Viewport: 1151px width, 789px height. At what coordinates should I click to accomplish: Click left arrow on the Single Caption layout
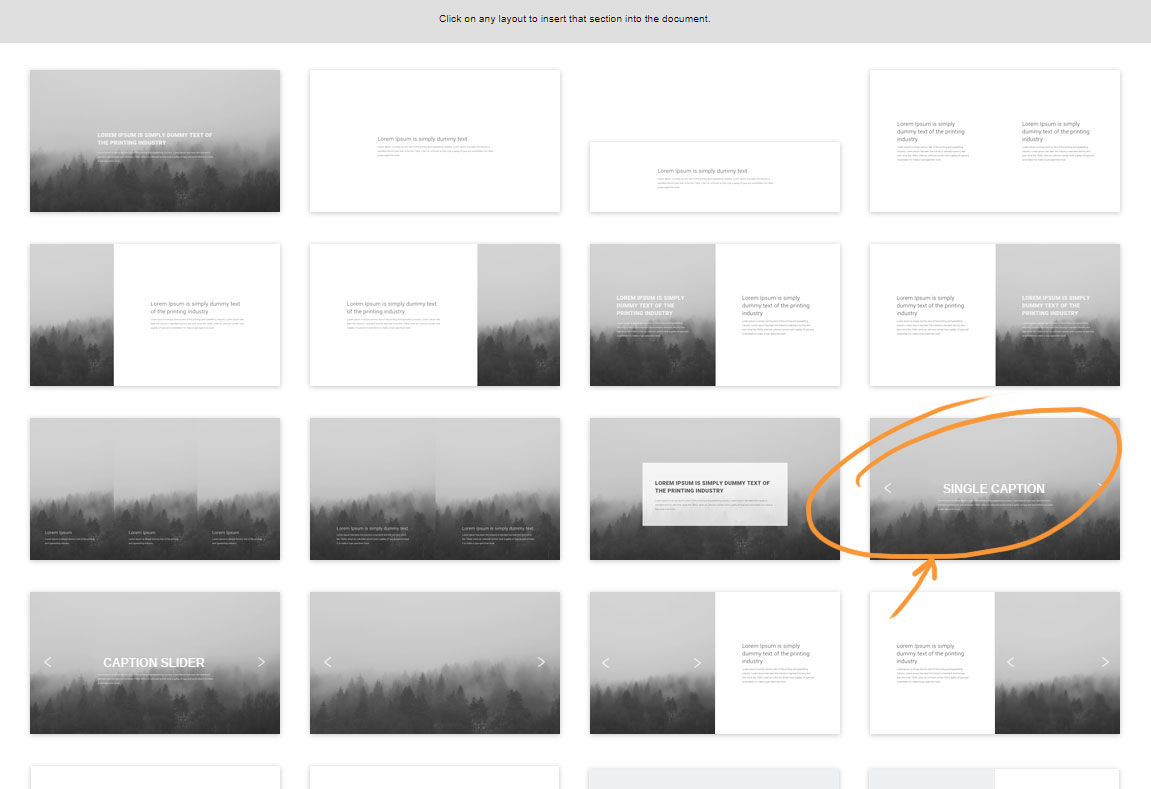888,488
